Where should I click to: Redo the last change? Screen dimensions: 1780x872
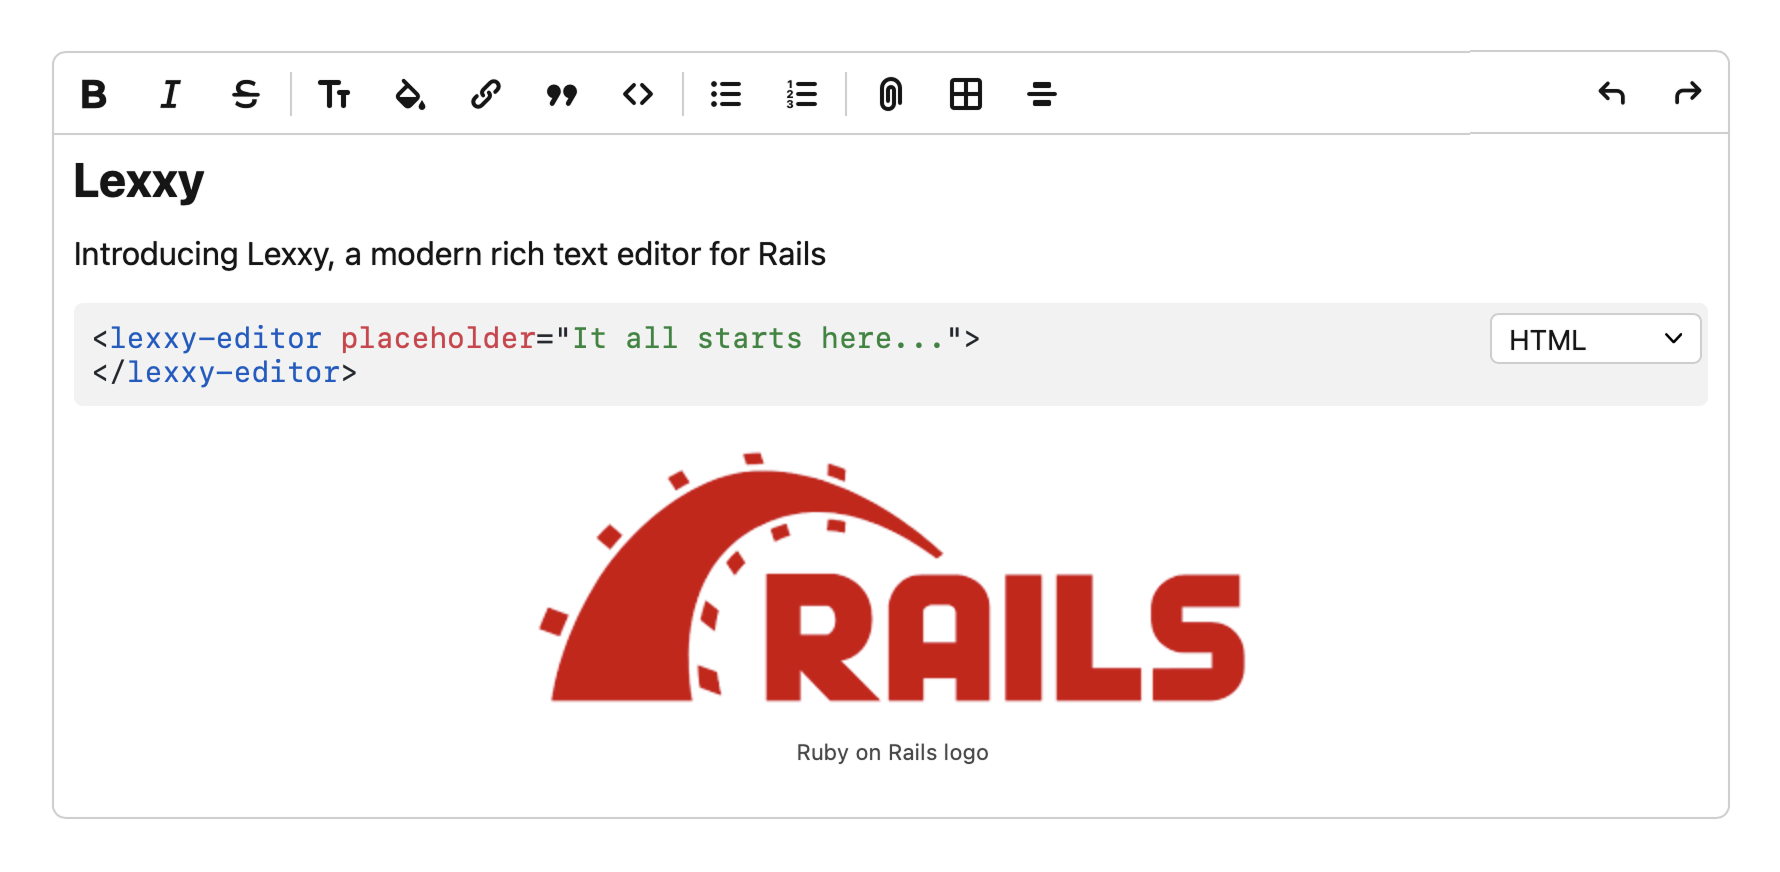point(1688,94)
